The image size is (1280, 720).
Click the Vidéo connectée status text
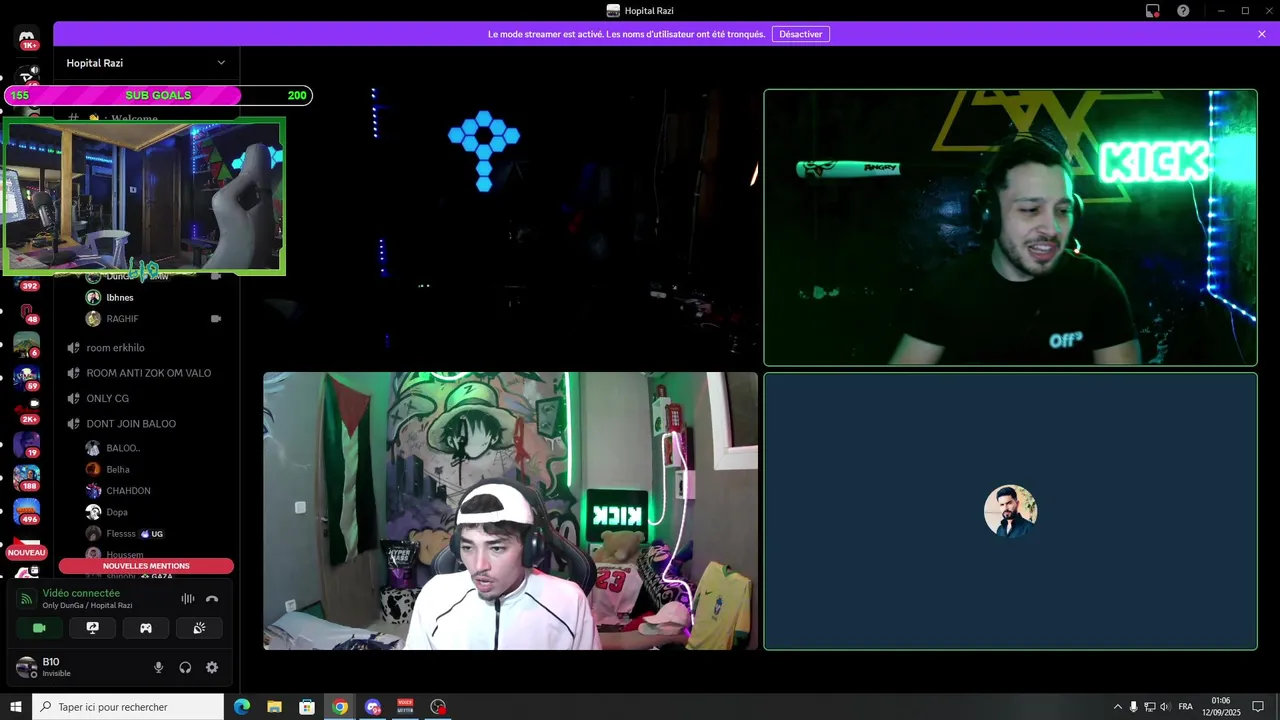tap(81, 593)
